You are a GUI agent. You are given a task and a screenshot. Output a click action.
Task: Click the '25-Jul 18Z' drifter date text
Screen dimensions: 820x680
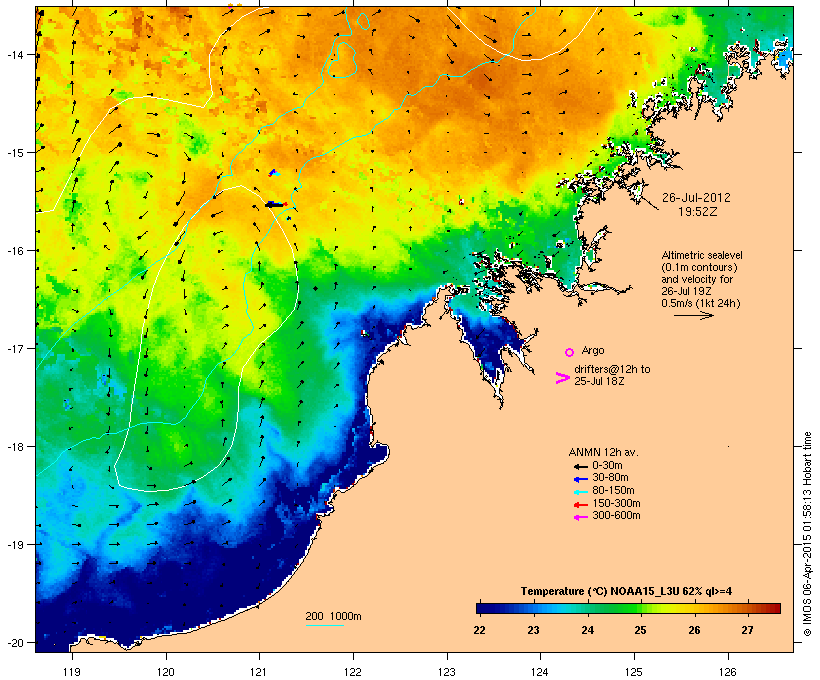tap(599, 381)
